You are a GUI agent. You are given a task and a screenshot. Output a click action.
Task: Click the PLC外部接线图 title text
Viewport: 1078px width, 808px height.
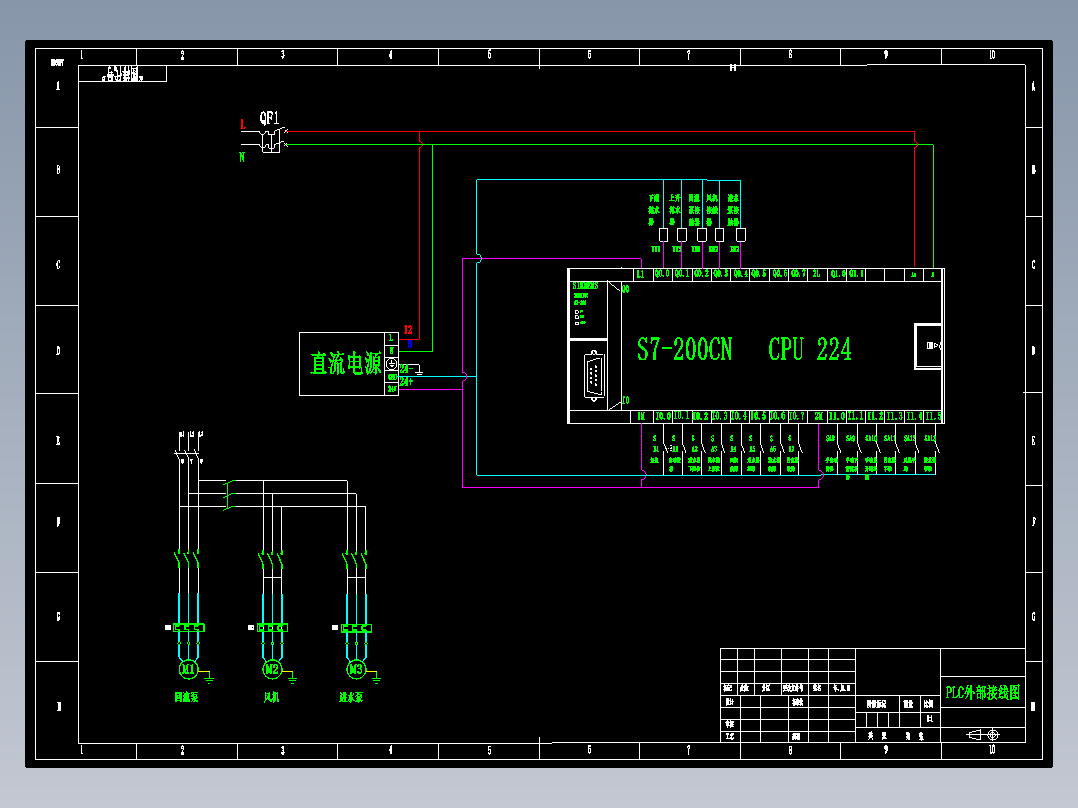982,692
